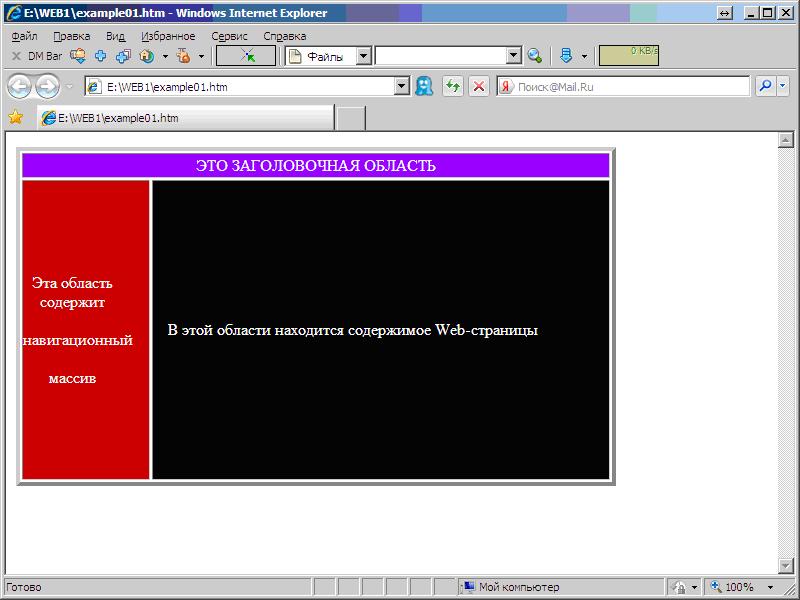Image resolution: width=800 pixels, height=600 pixels.
Task: Click the 'навигационный' text in red panel
Action: [x=78, y=340]
